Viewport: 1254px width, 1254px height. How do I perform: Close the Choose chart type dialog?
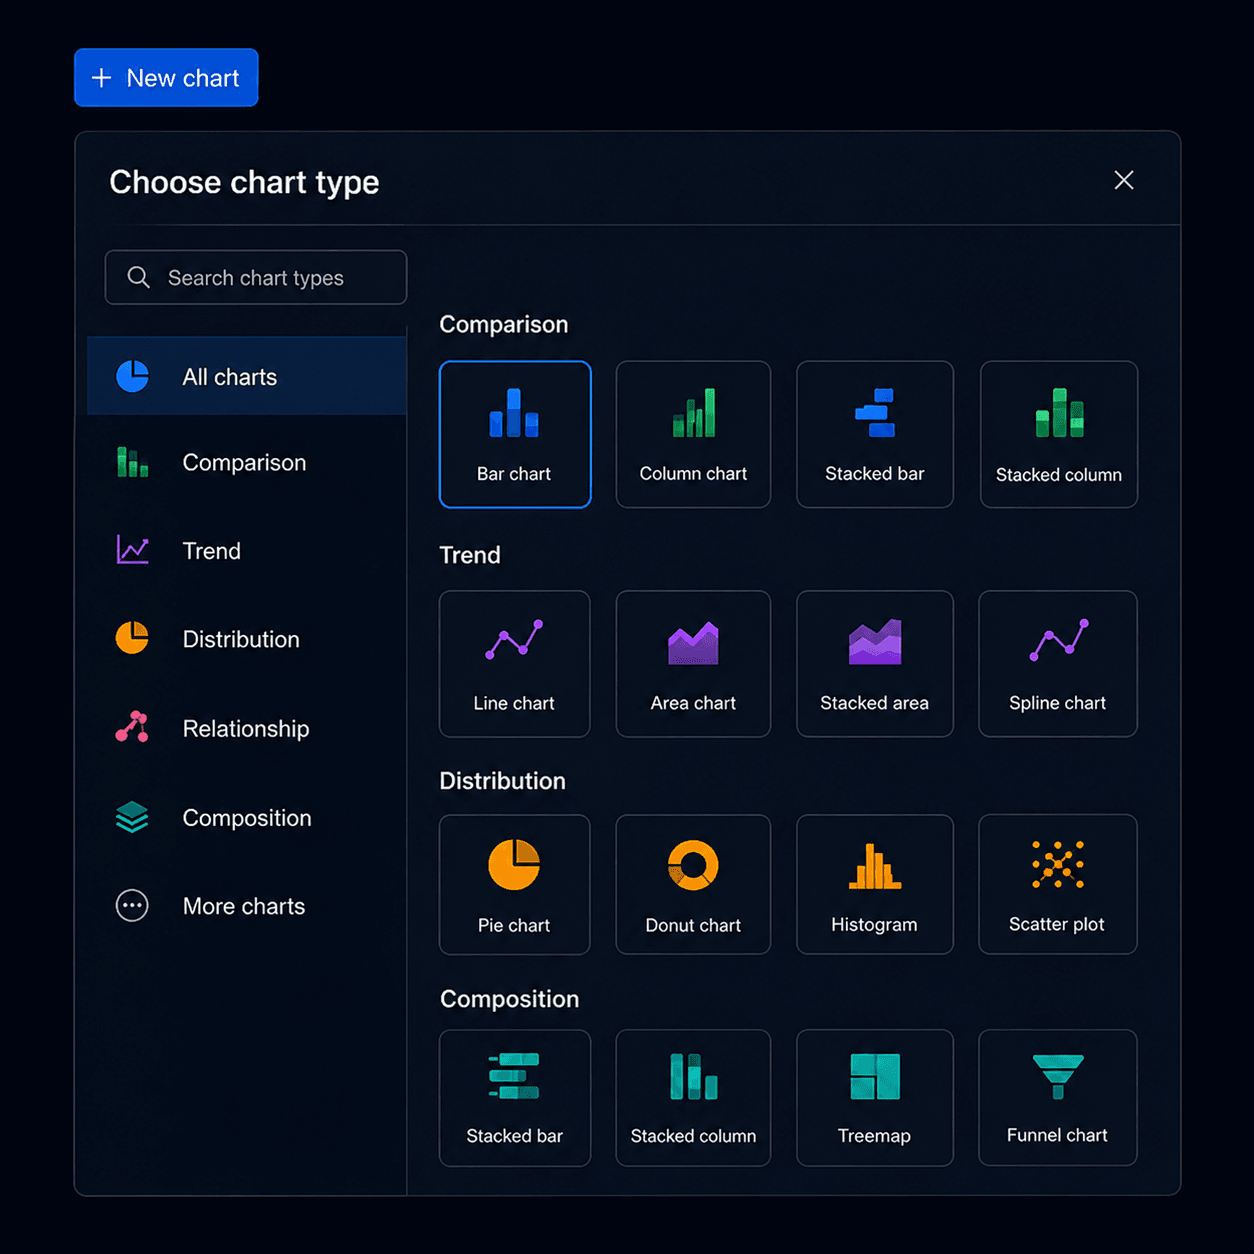tap(1124, 180)
